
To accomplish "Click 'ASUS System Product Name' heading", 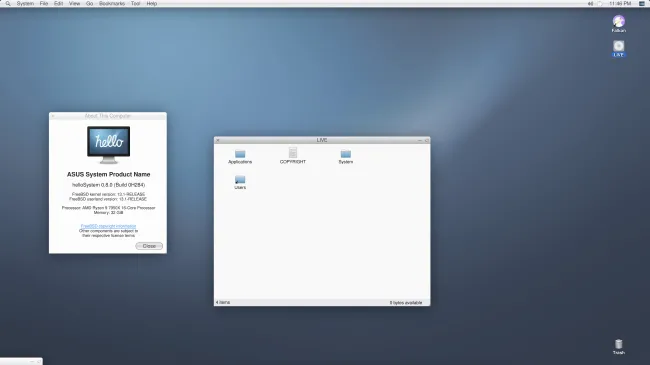I will coord(109,174).
